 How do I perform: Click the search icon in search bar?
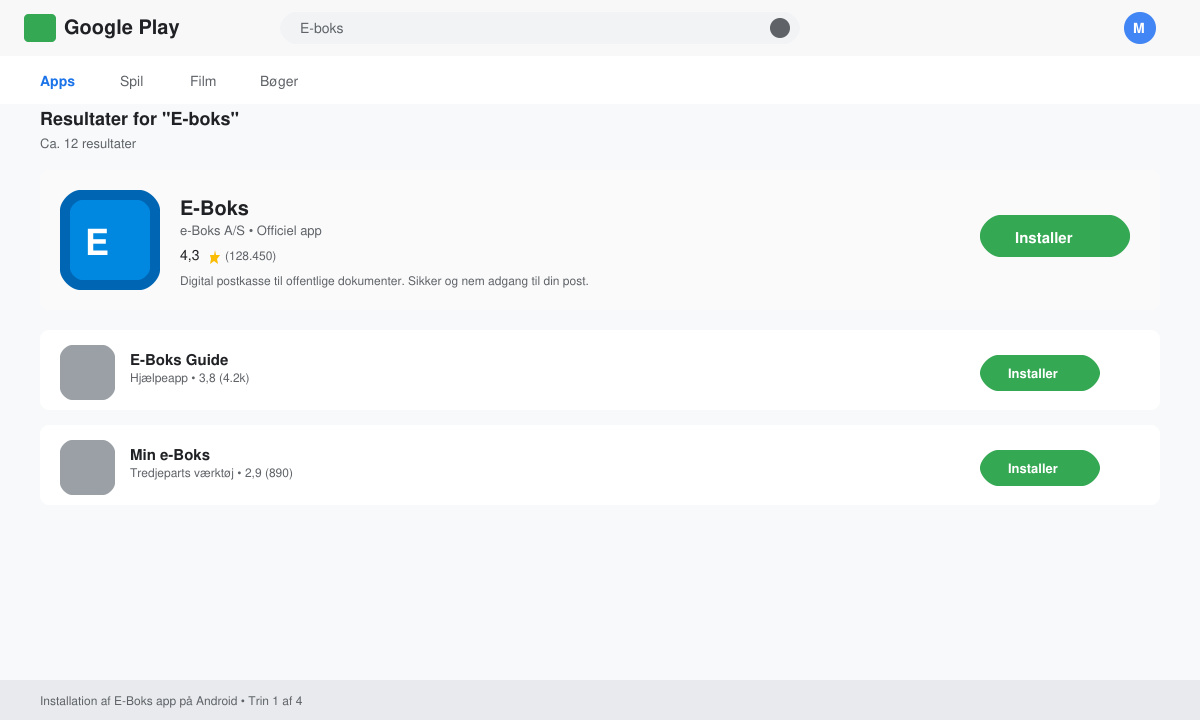780,28
